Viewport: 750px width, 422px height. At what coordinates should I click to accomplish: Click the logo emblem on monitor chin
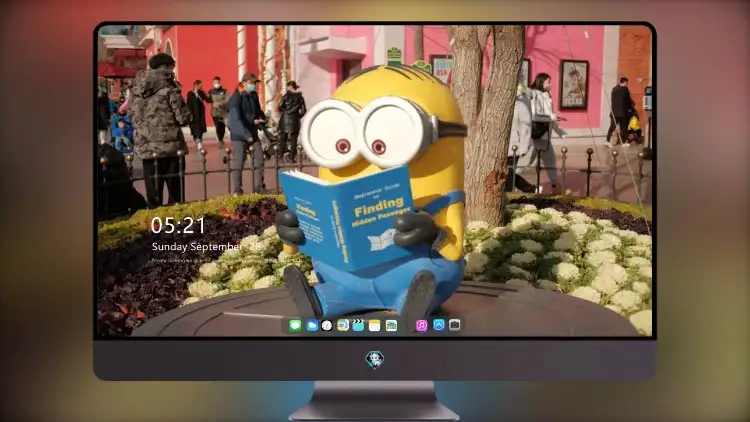[x=375, y=360]
